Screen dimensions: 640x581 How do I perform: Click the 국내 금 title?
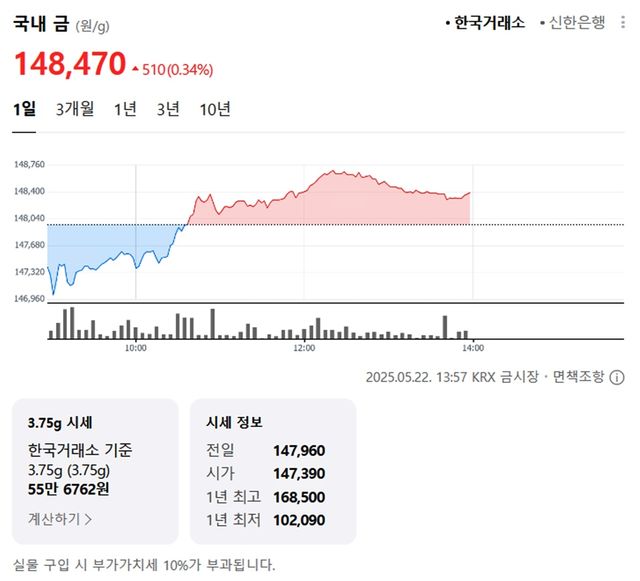(x=42, y=23)
